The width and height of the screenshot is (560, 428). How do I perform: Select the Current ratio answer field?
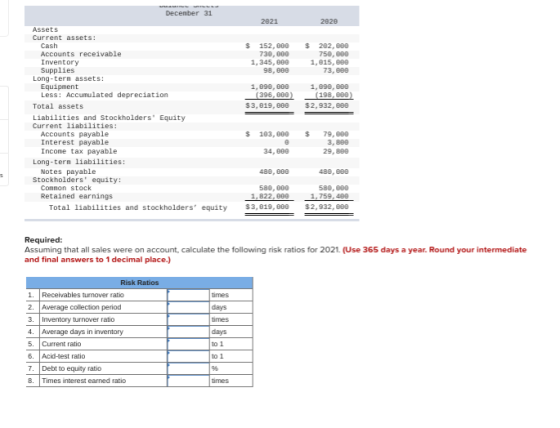188,344
